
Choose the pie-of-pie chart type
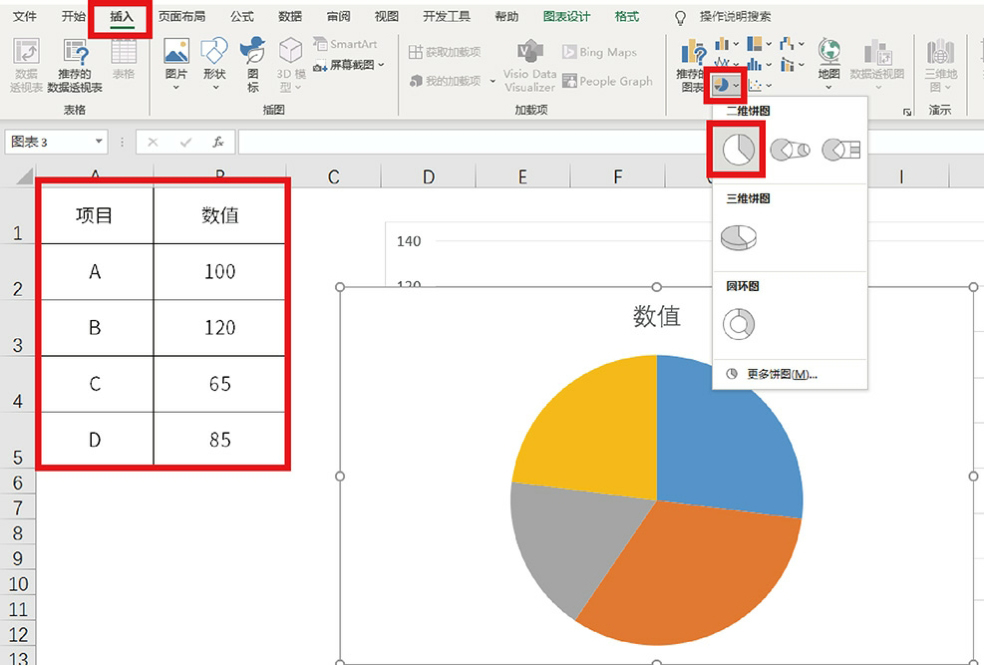pyautogui.click(x=790, y=150)
